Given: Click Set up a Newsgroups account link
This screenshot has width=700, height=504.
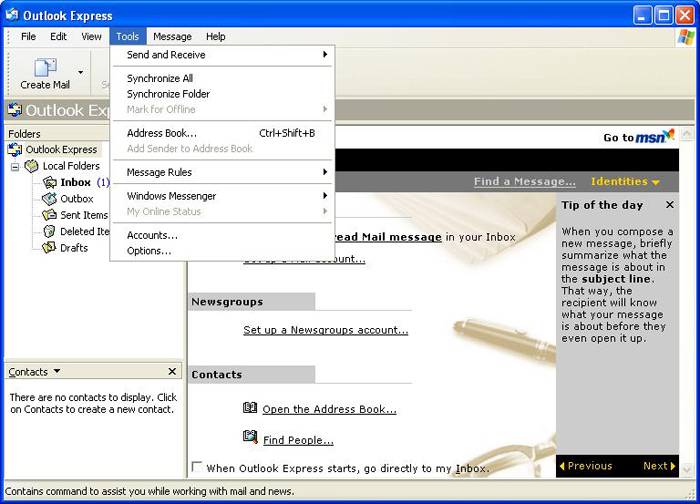Looking at the screenshot, I should (x=325, y=330).
